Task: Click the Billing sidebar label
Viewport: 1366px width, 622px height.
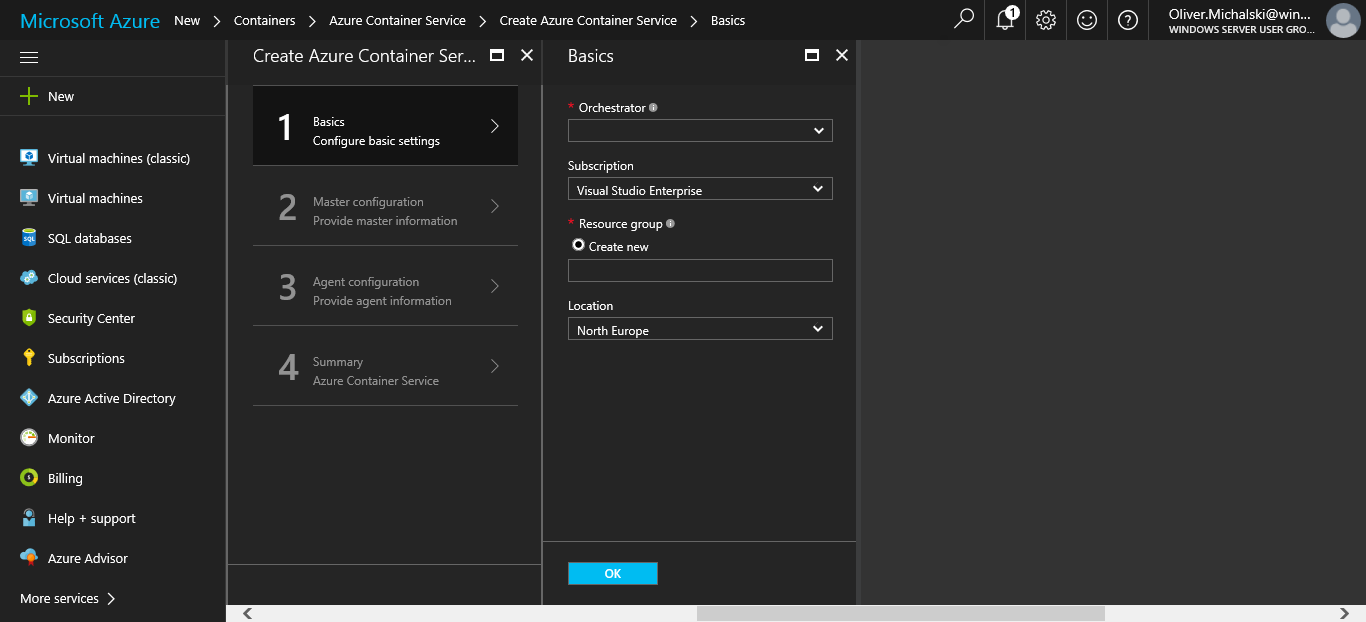Action: (65, 478)
